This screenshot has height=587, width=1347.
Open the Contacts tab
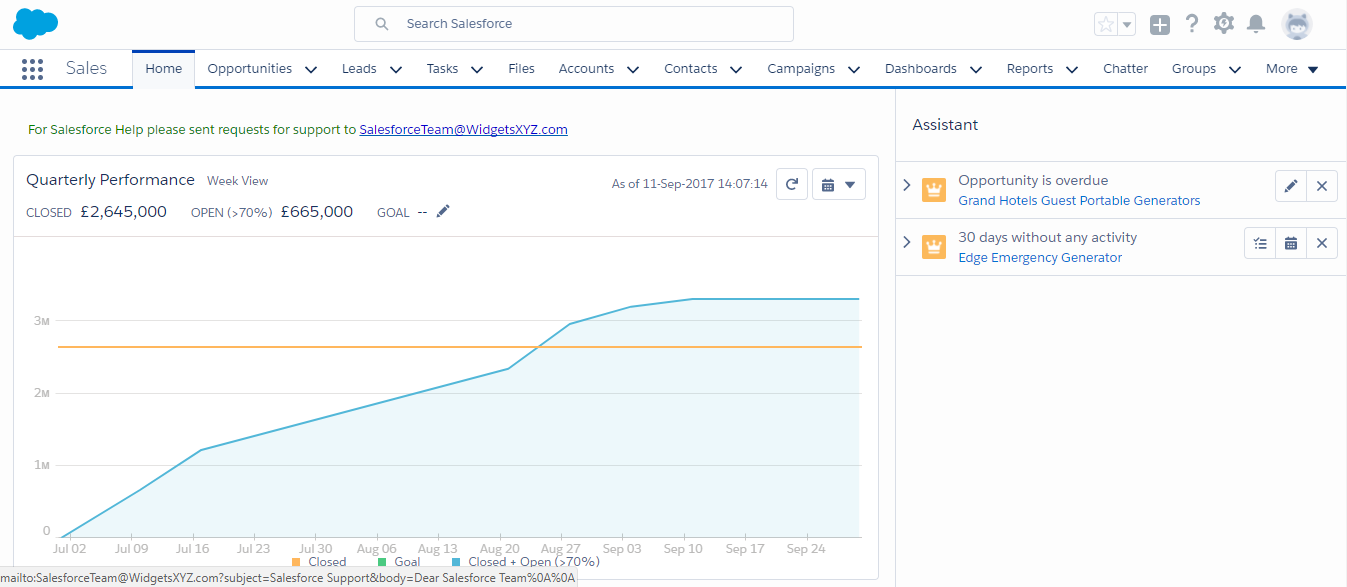(691, 69)
